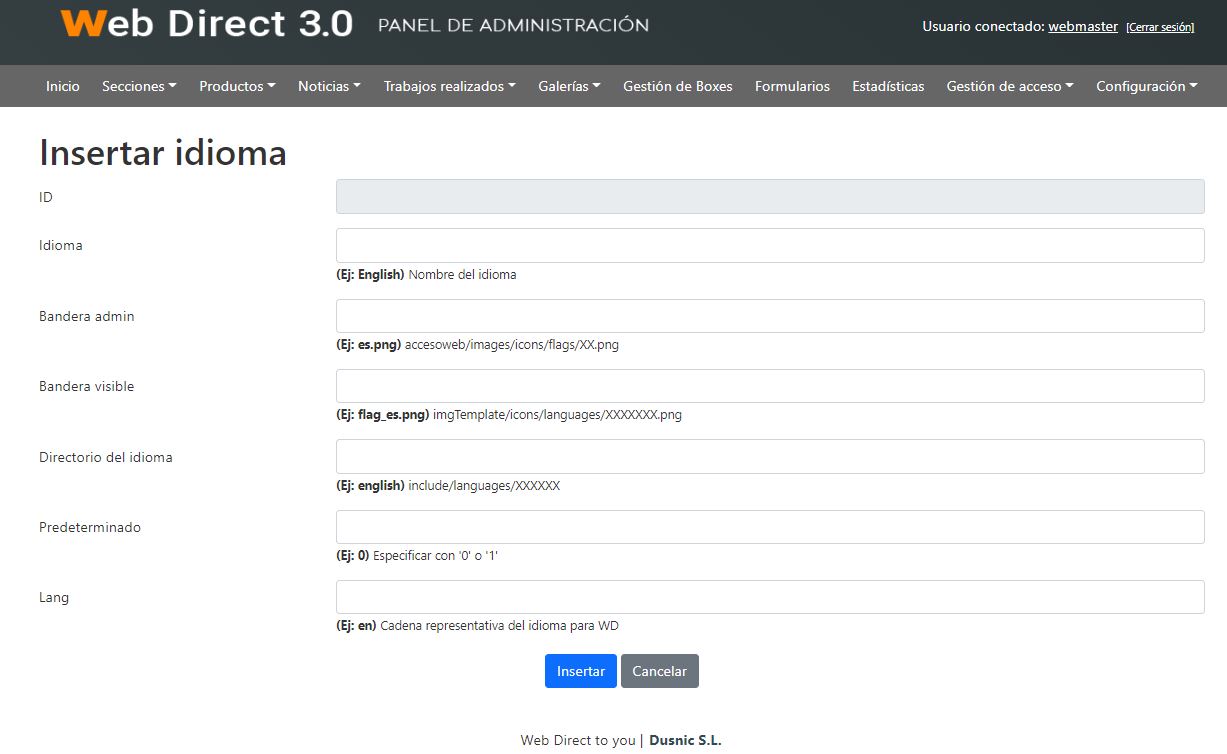This screenshot has width=1227, height=754.
Task: Click the 'Nombre del idioma' hint text
Action: coord(462,274)
